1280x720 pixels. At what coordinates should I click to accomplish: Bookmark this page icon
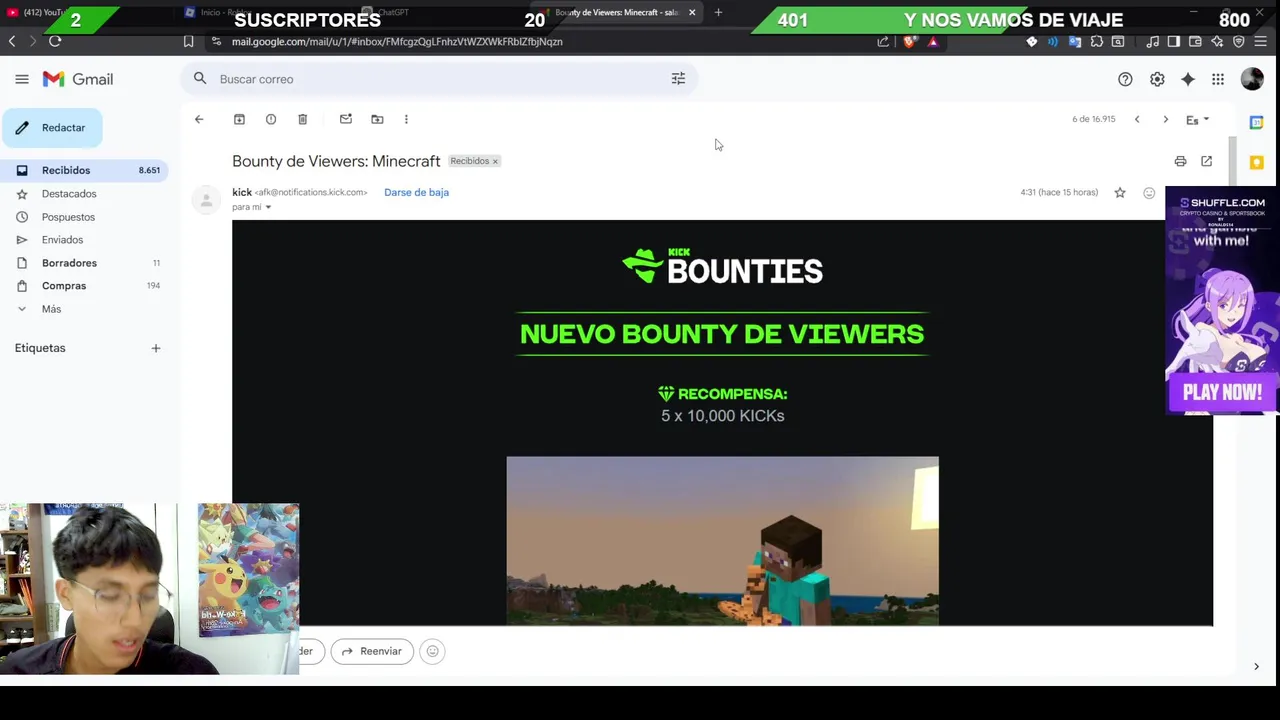tap(188, 41)
